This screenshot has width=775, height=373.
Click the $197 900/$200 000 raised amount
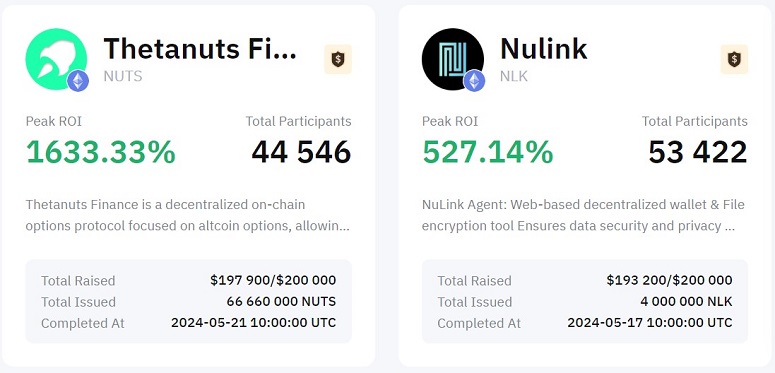(x=273, y=281)
